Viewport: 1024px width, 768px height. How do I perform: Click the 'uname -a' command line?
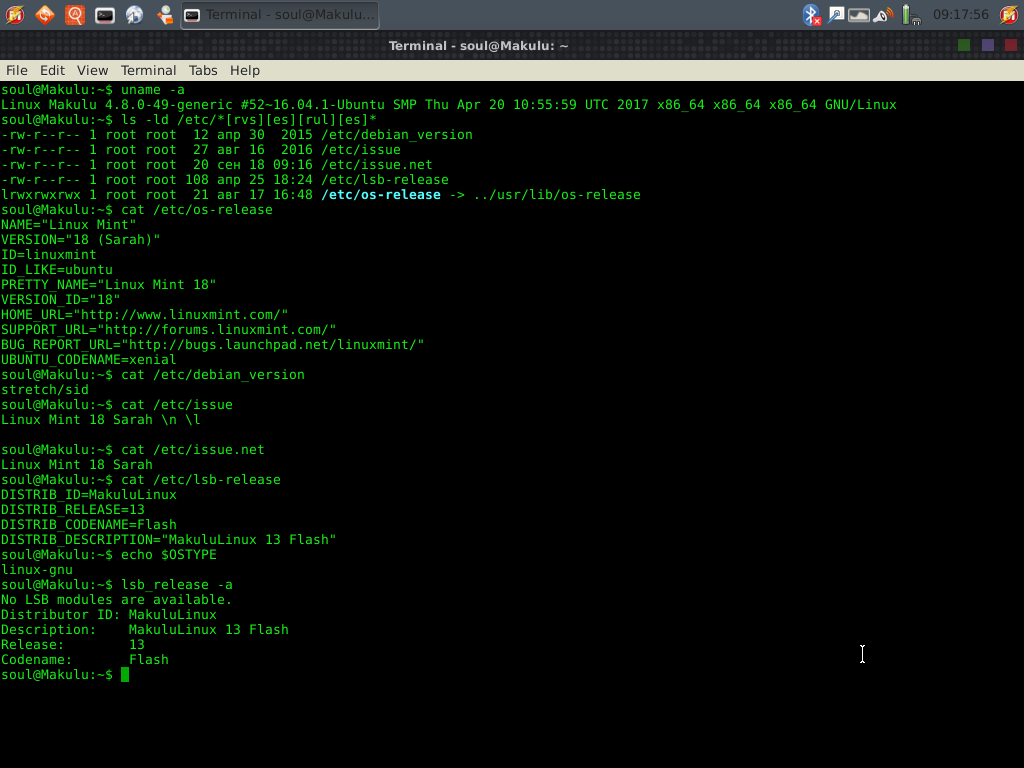pos(93,89)
